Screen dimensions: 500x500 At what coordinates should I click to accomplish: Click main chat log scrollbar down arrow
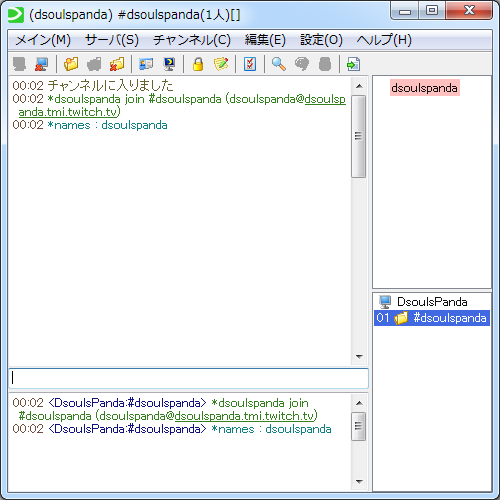(x=359, y=356)
